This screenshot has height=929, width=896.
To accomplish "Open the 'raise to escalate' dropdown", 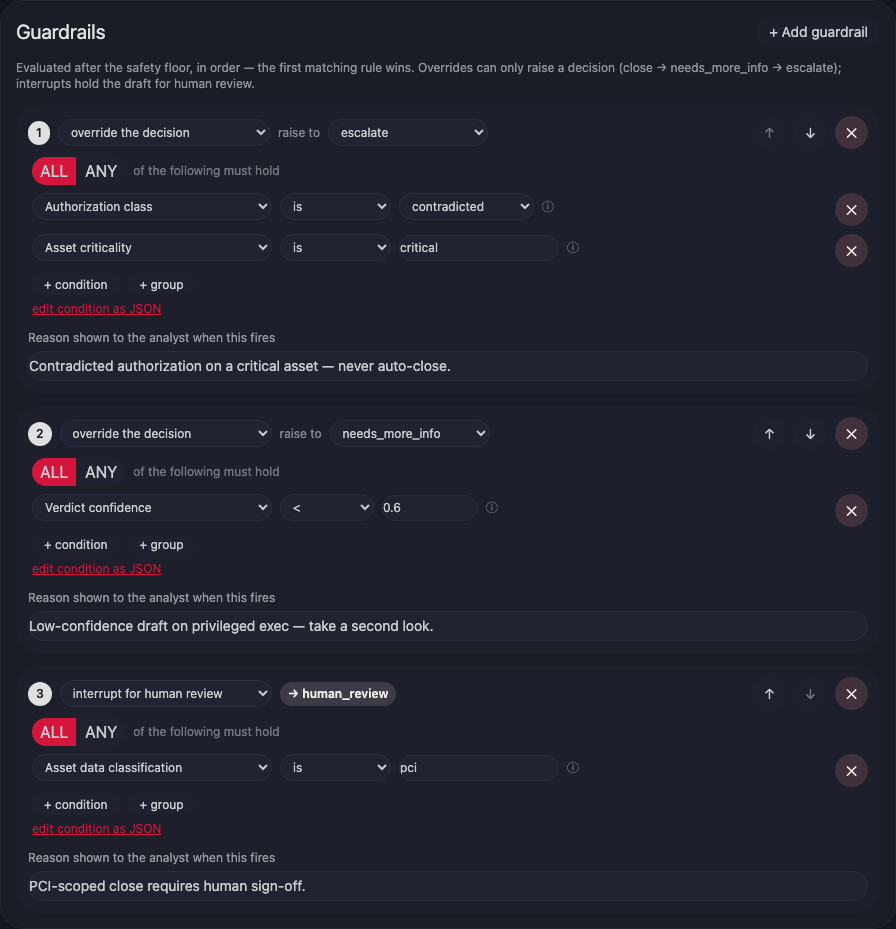I will tap(408, 133).
